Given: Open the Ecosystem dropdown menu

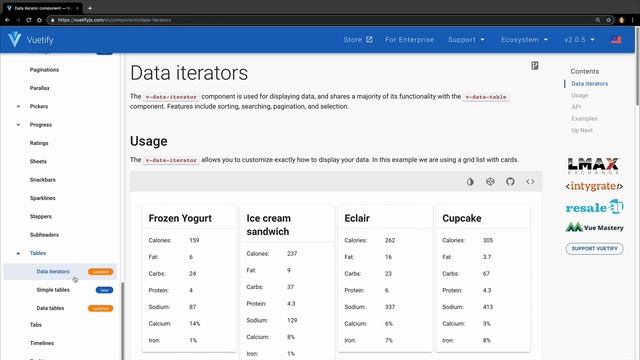Looking at the screenshot, I should (524, 40).
